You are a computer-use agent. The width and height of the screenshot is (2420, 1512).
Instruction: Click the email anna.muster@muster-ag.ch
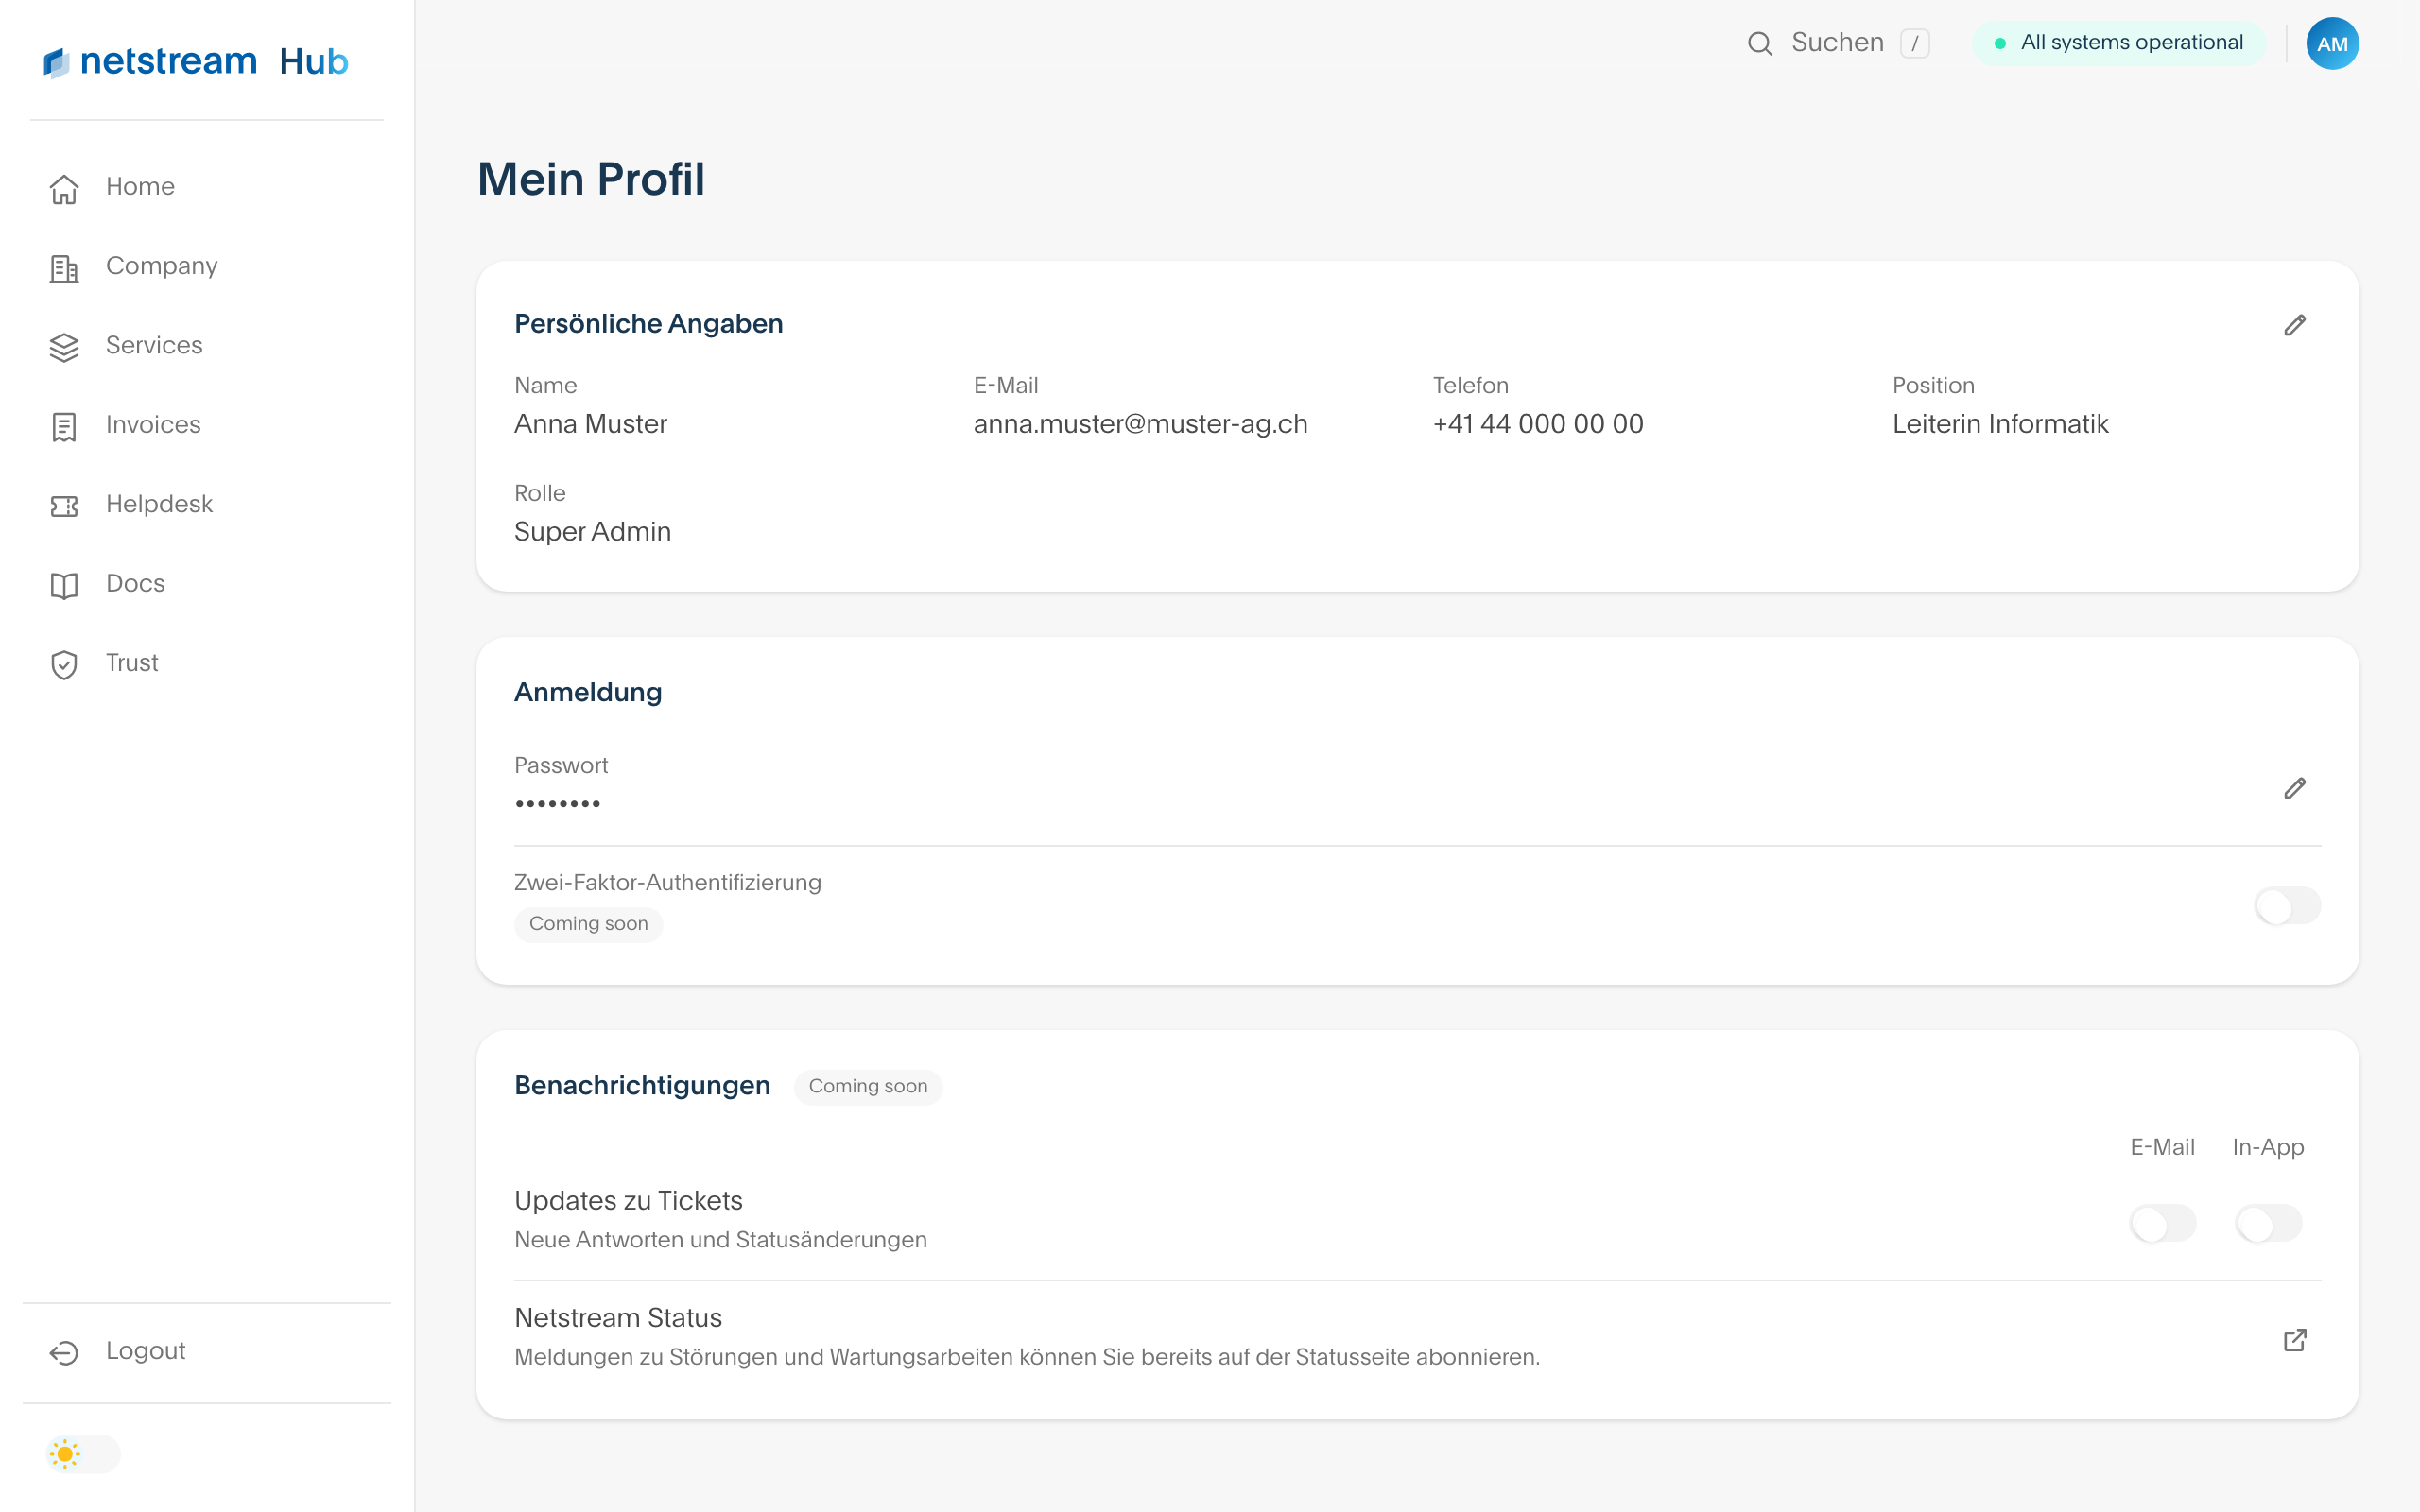click(x=1140, y=424)
